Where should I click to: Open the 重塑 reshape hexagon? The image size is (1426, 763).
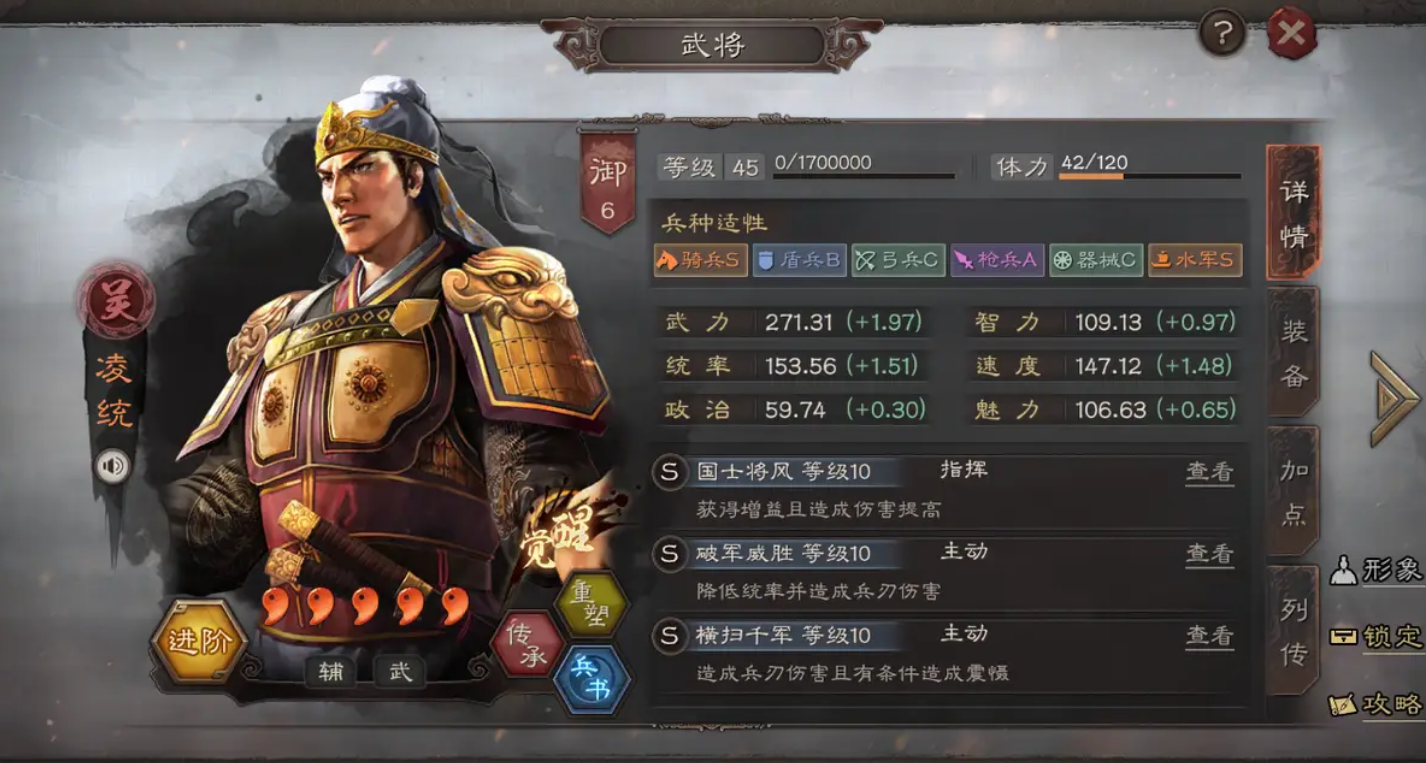591,604
